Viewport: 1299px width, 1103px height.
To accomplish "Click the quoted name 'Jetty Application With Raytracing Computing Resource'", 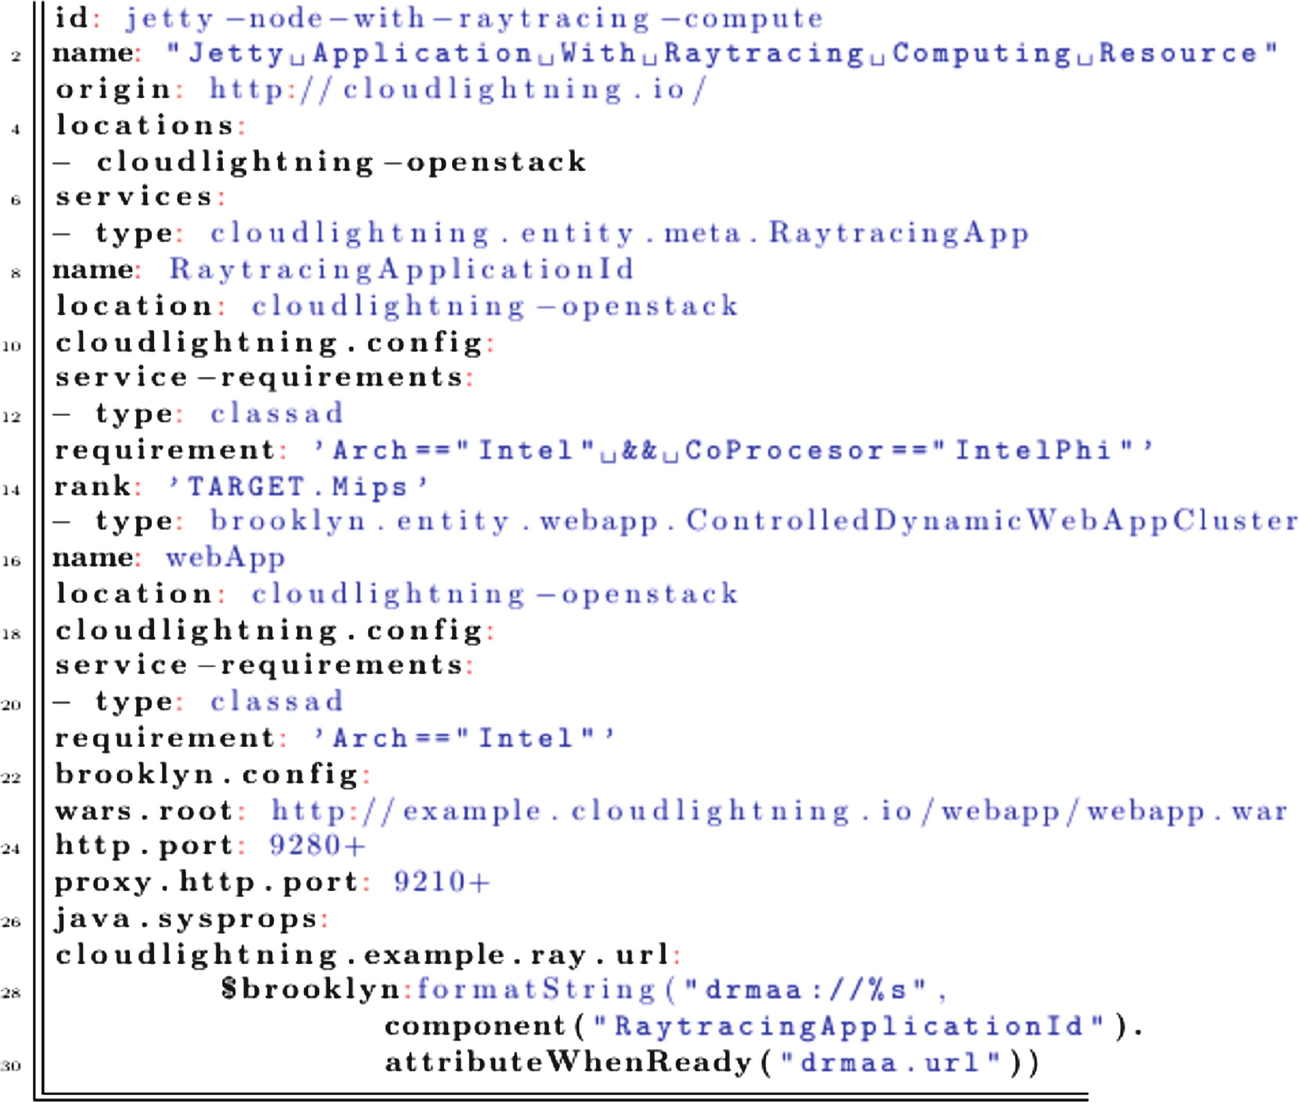I will (x=721, y=53).
